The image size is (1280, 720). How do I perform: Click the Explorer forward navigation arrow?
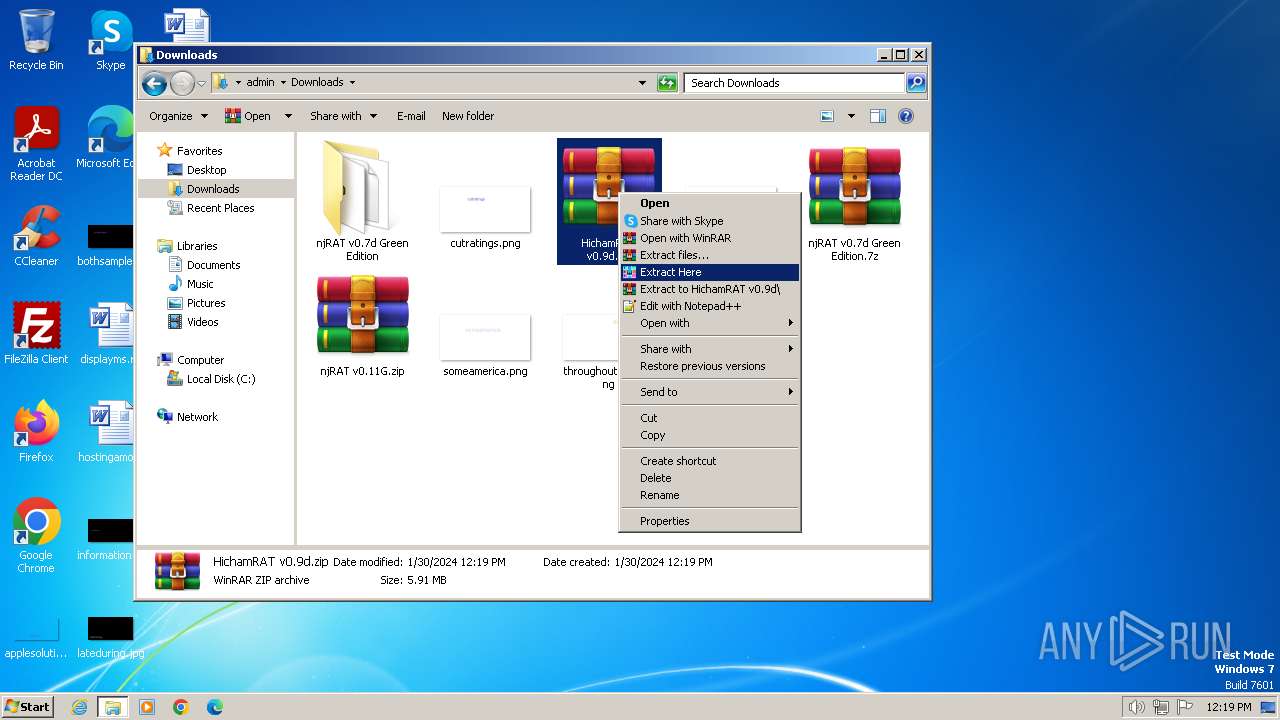pyautogui.click(x=182, y=83)
